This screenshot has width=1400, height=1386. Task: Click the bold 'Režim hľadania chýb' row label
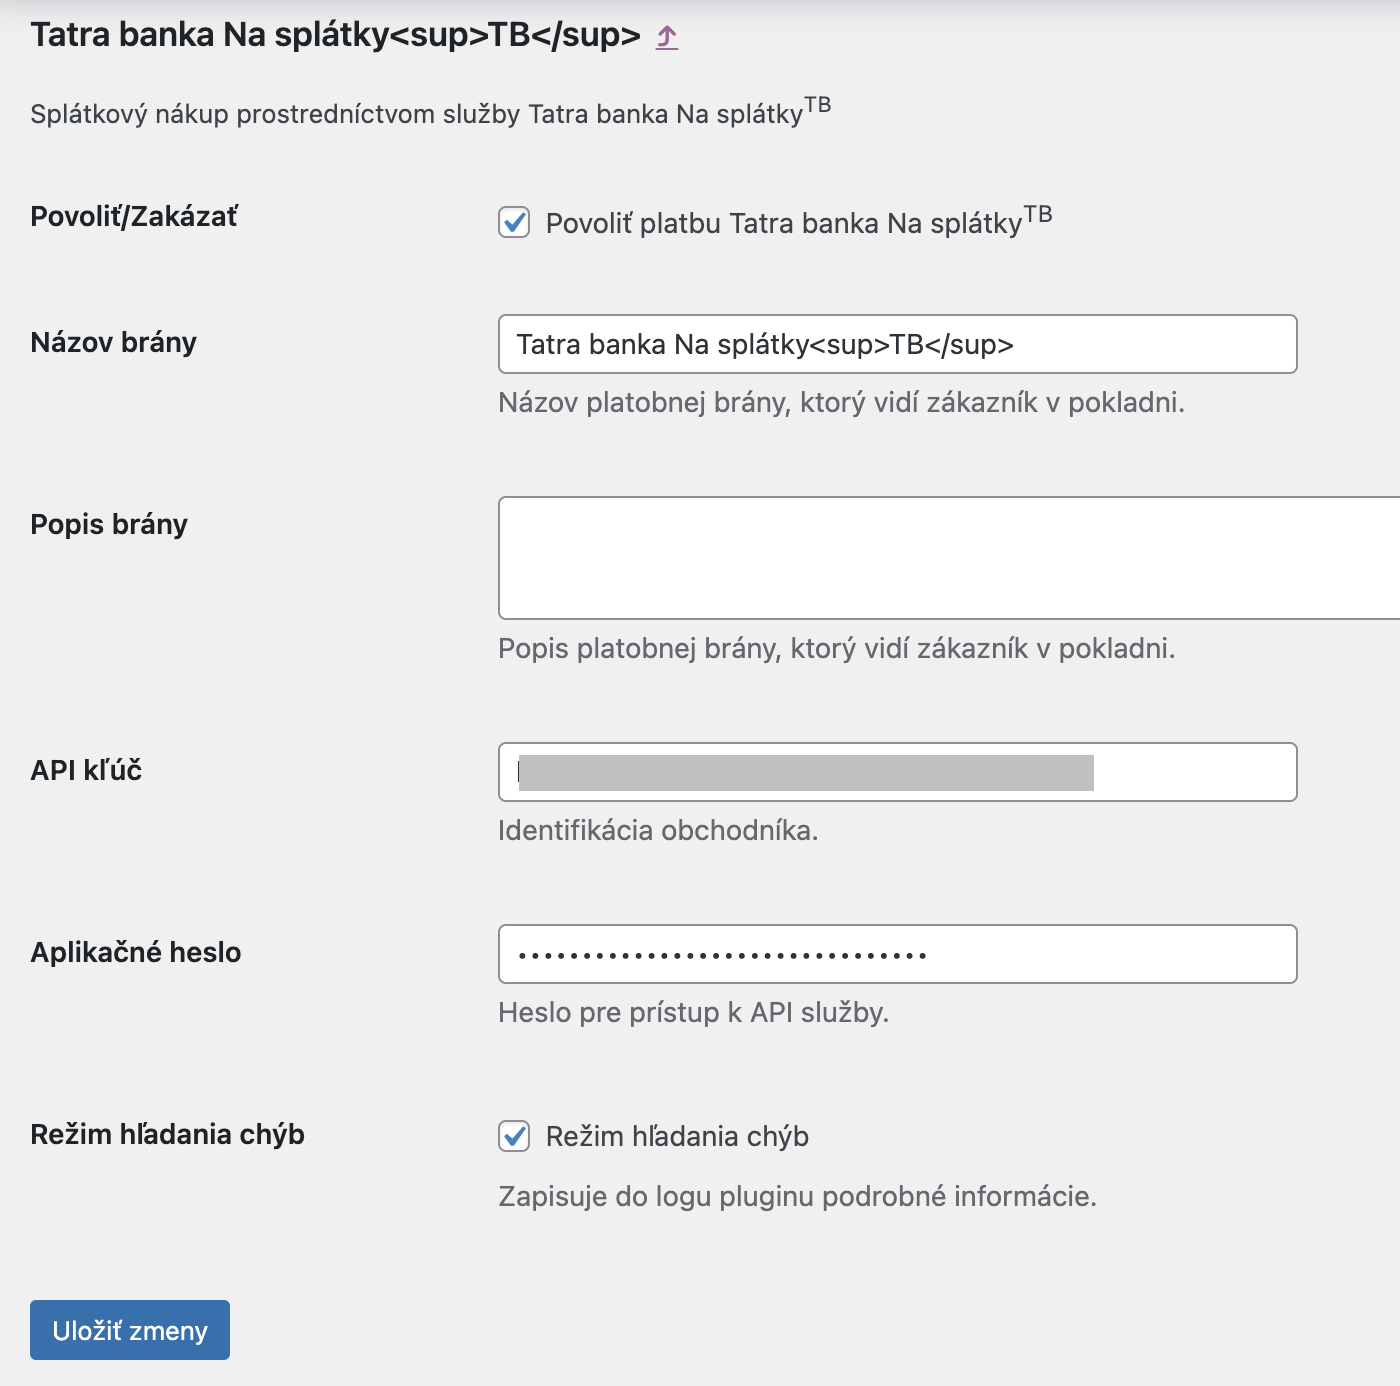[x=167, y=1134]
